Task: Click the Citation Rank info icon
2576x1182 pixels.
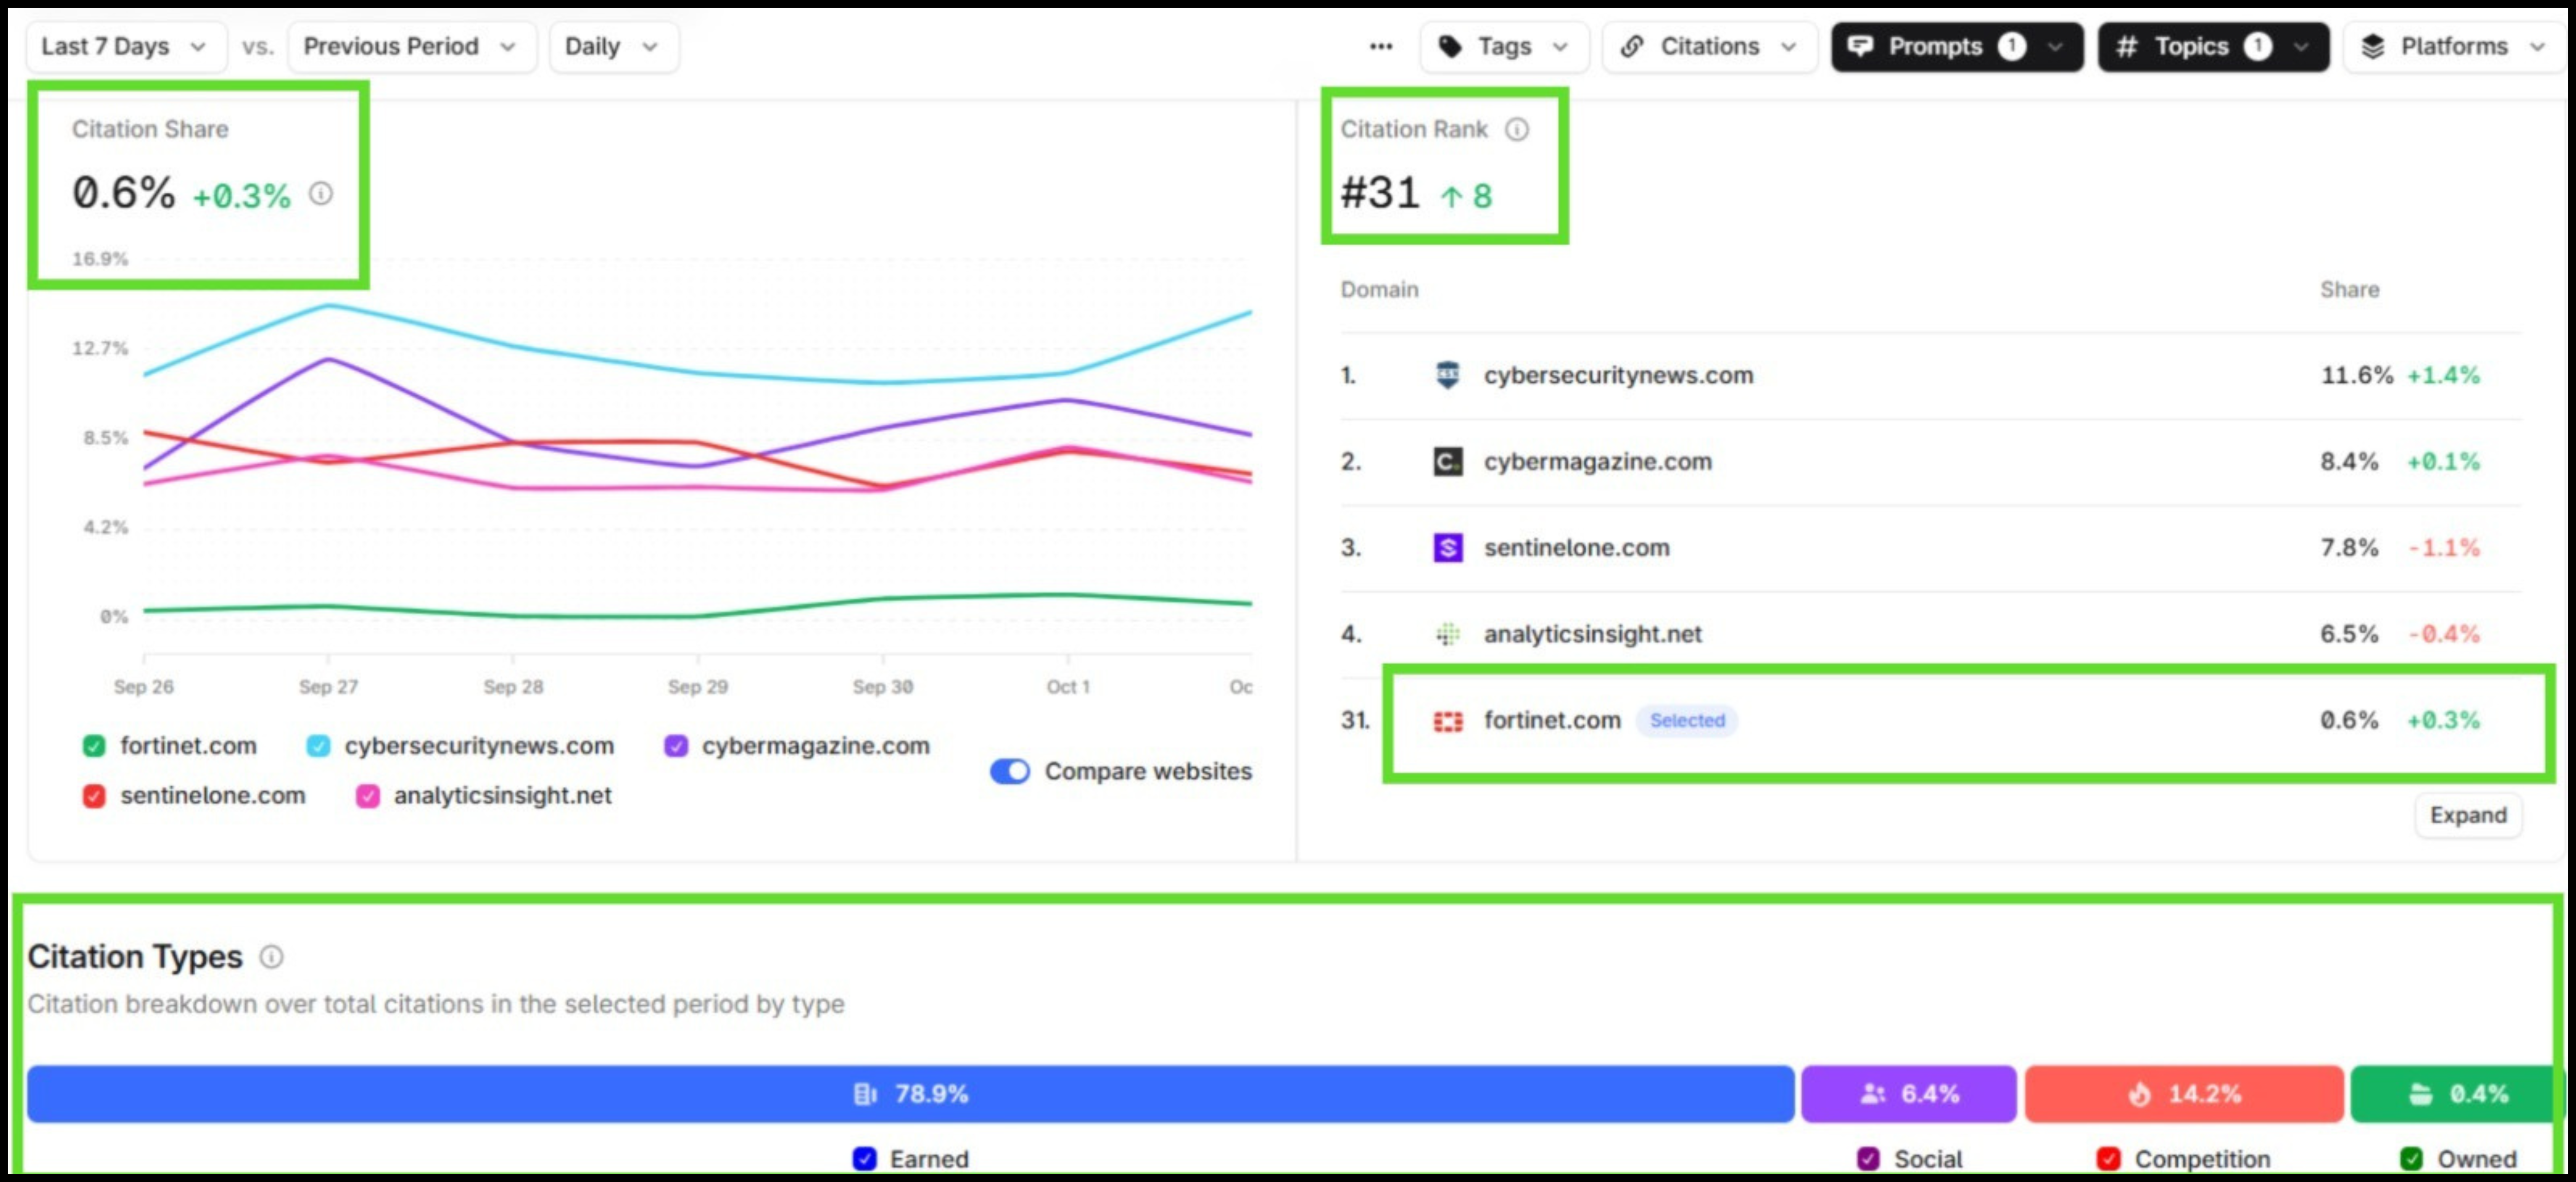Action: (1516, 129)
